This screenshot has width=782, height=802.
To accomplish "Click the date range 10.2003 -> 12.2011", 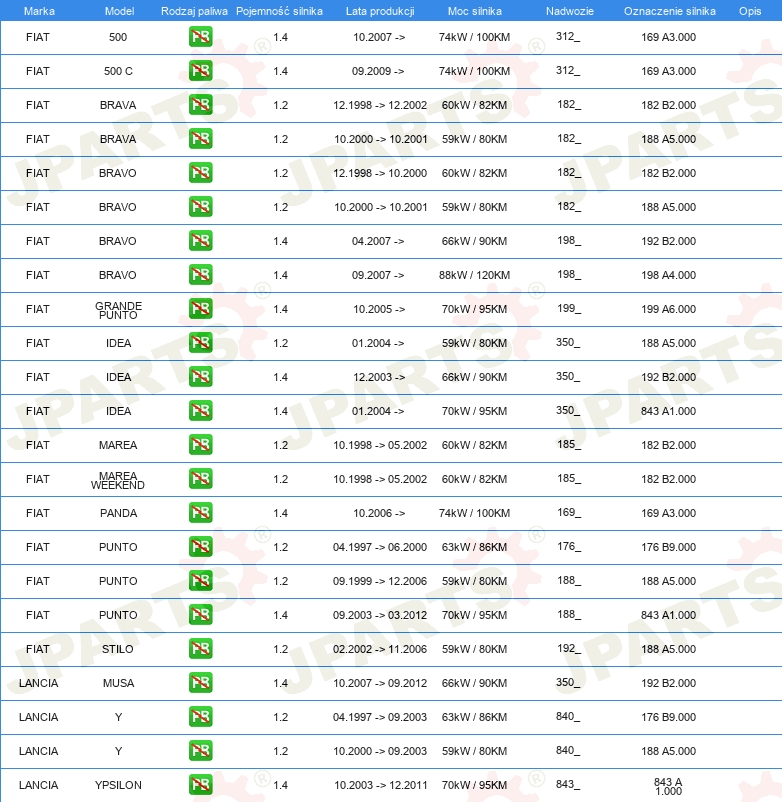I will point(381,785).
